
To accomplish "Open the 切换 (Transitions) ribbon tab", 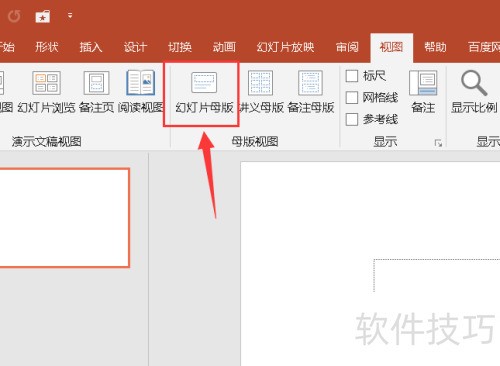I will click(180, 47).
